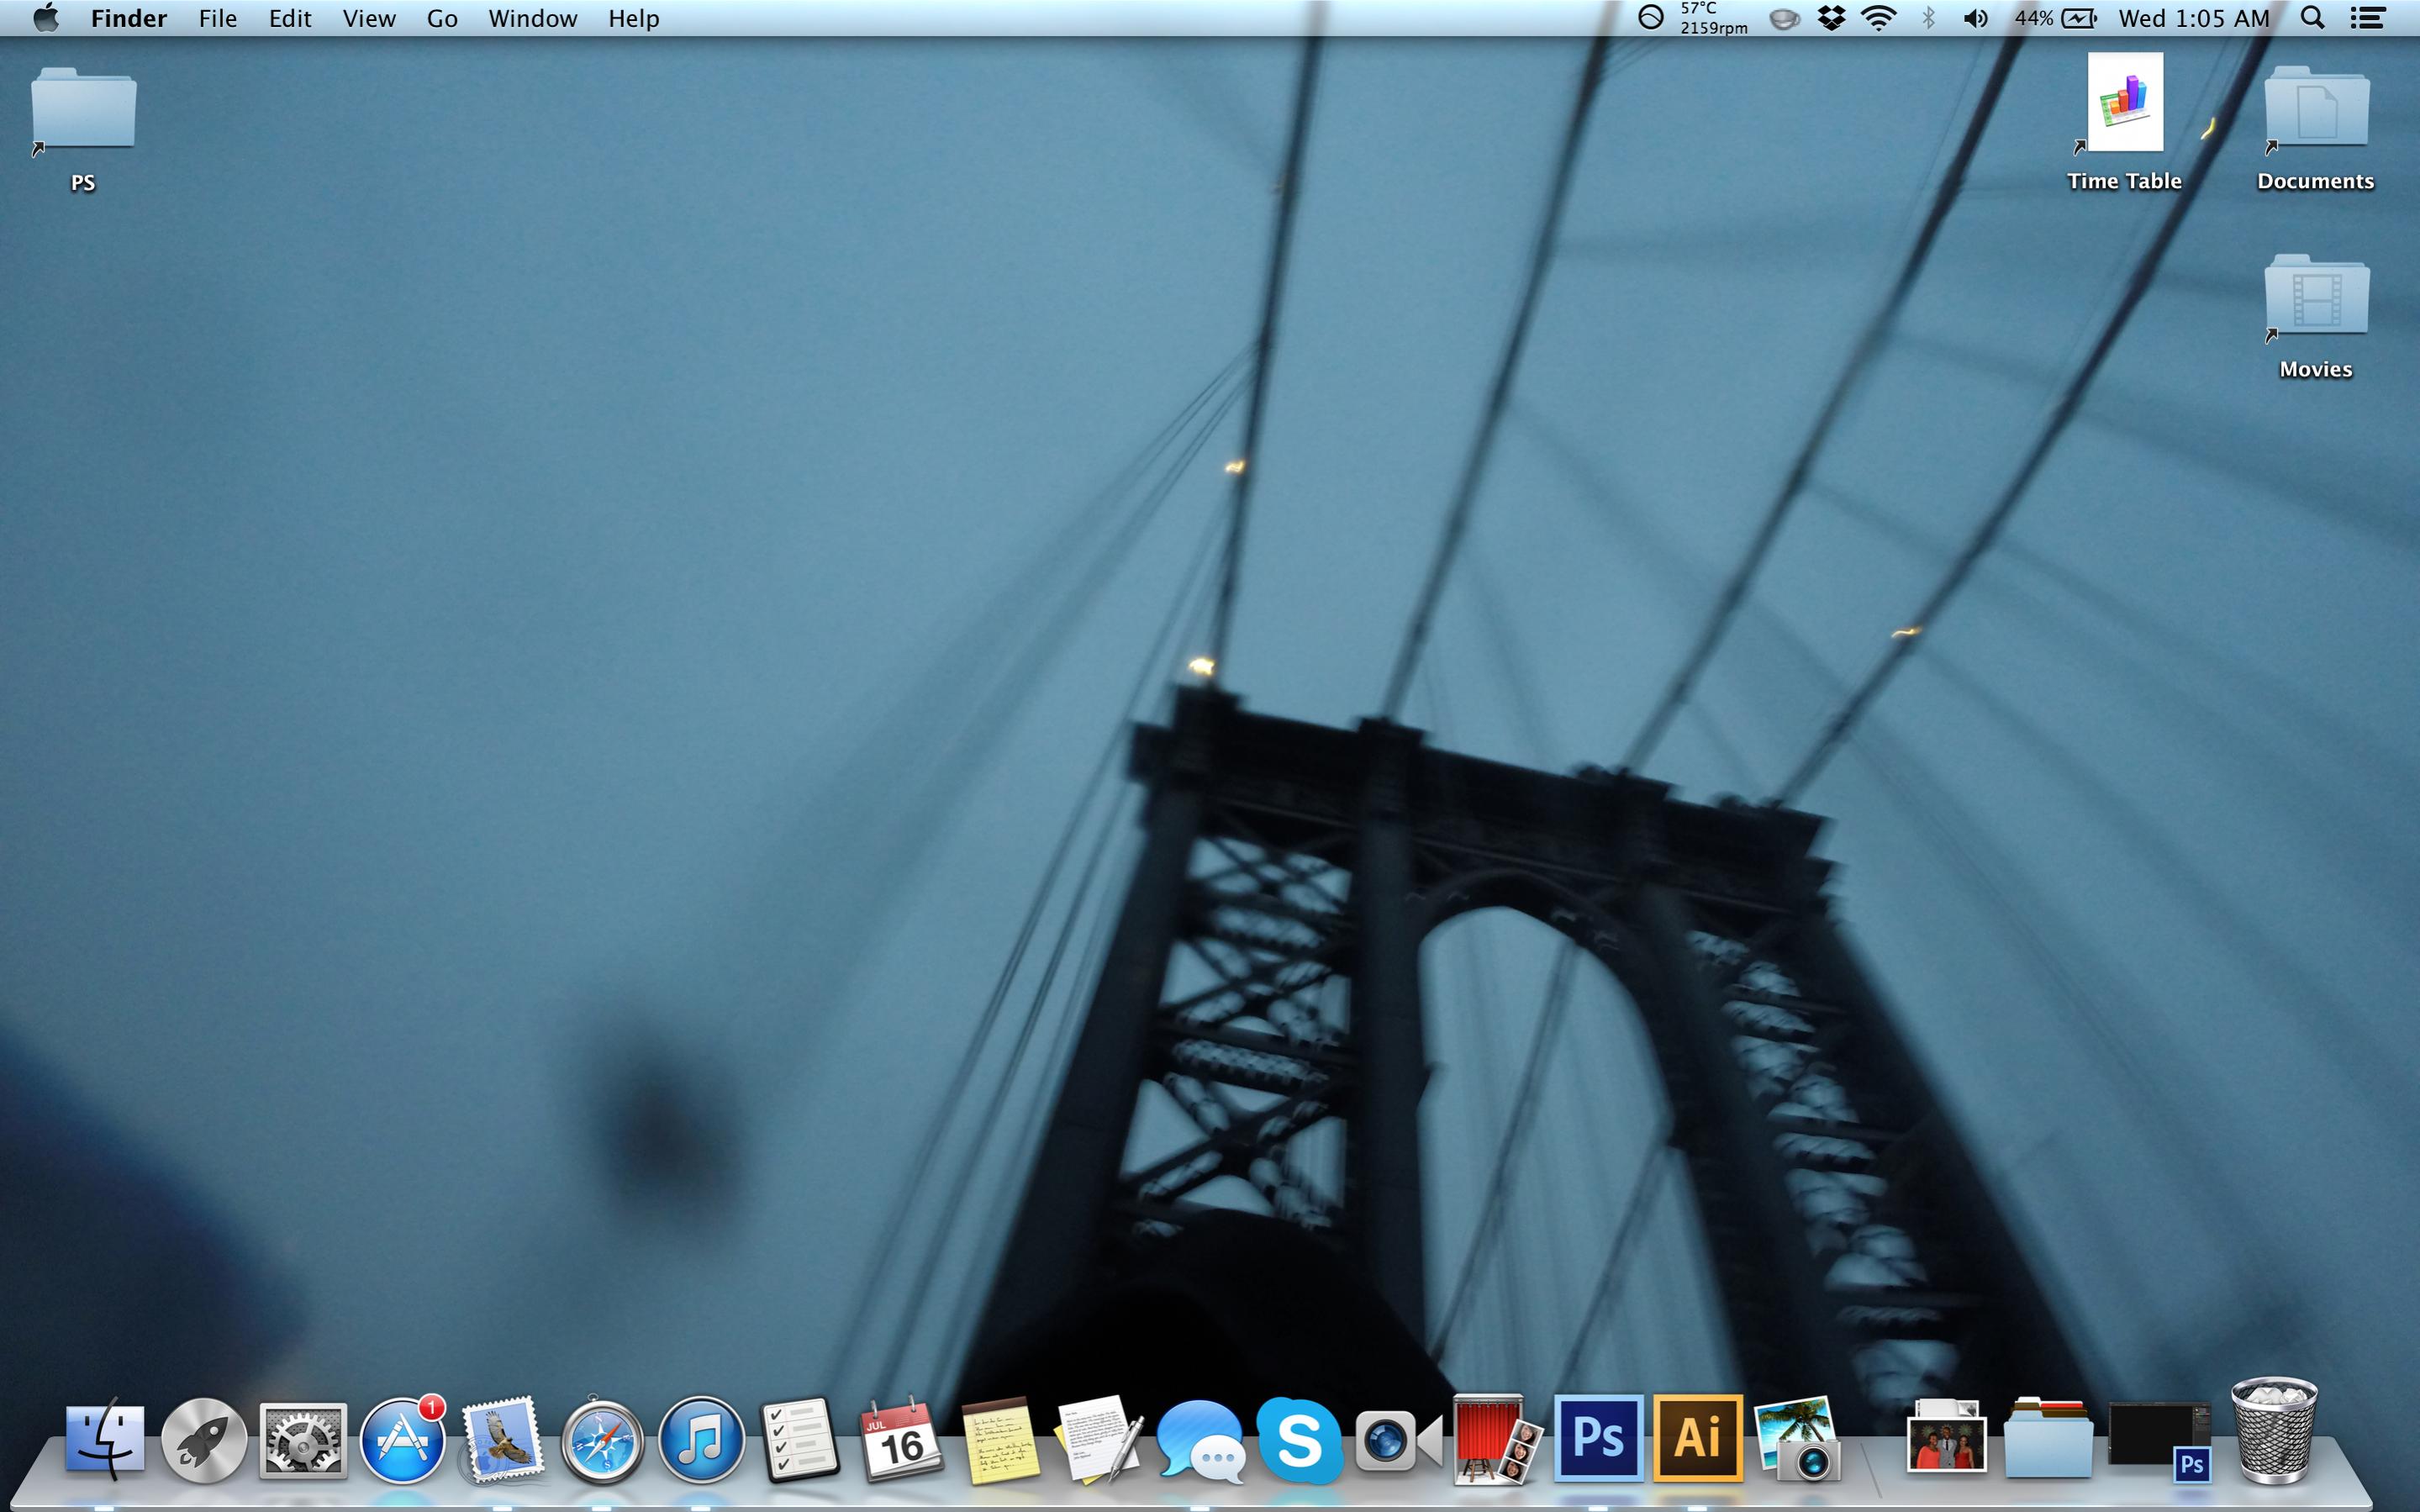
Task: Open iTunes music note icon
Action: 702,1440
